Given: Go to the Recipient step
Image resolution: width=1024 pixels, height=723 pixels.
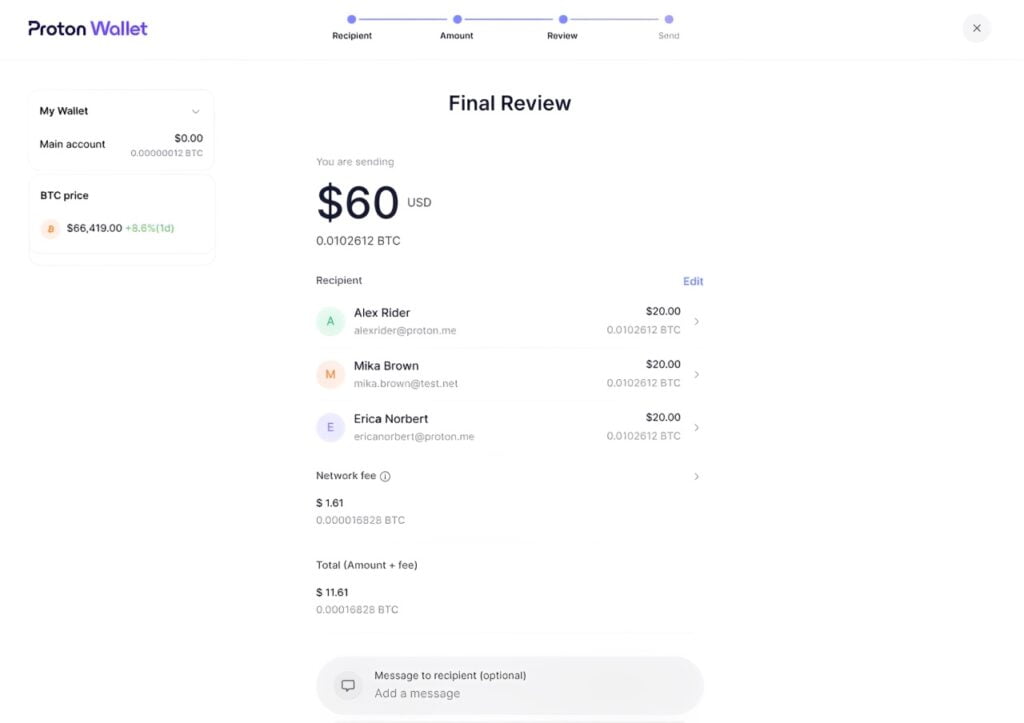Looking at the screenshot, I should coord(351,19).
